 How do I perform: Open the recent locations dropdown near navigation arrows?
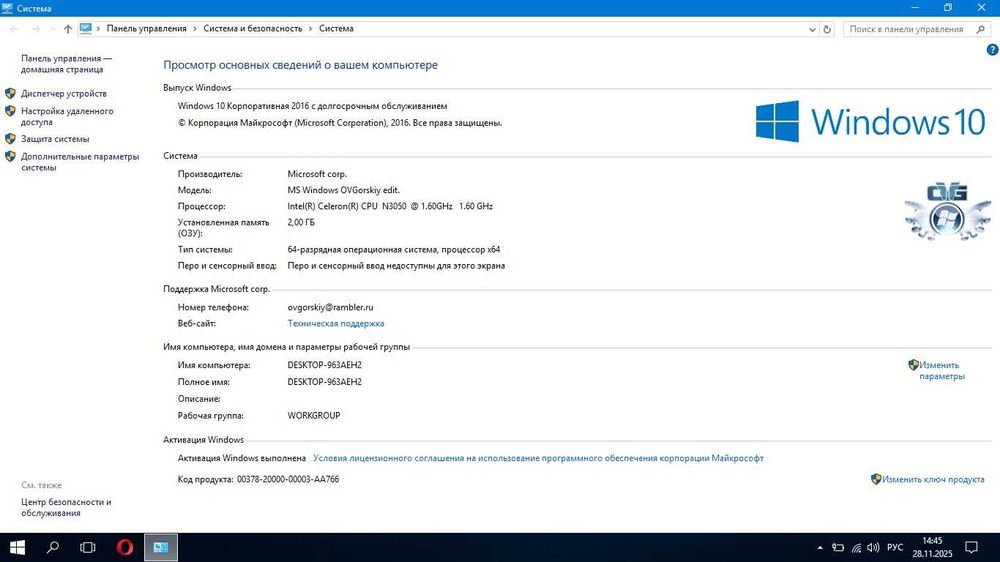pos(52,29)
